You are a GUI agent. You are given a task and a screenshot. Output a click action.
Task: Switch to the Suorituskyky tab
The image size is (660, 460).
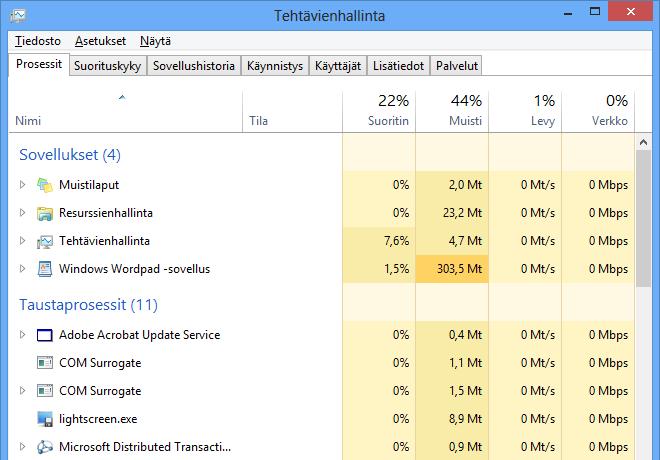[x=108, y=66]
